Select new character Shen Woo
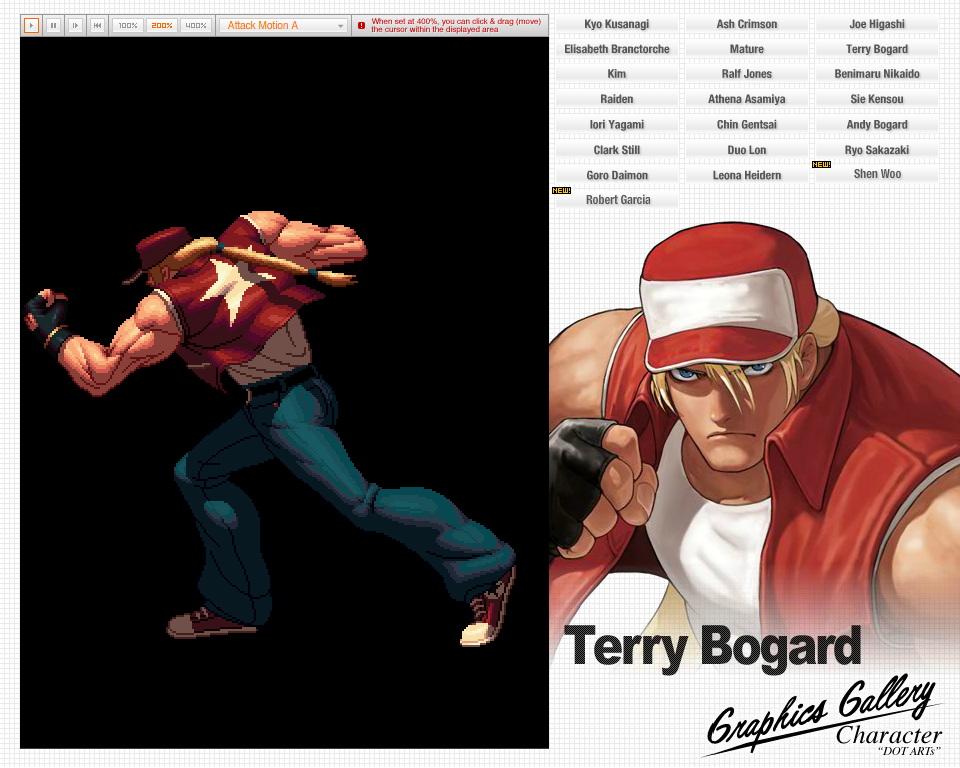960x768 pixels. click(x=877, y=174)
